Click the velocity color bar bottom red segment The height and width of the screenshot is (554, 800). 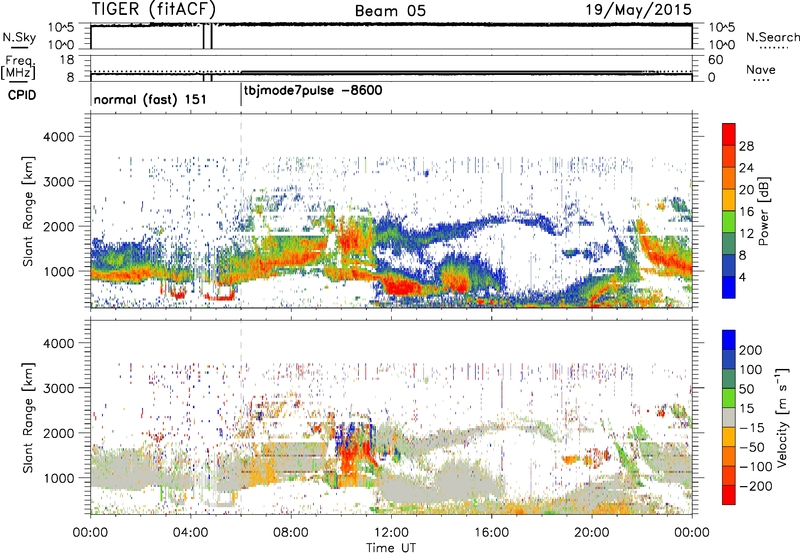point(729,495)
